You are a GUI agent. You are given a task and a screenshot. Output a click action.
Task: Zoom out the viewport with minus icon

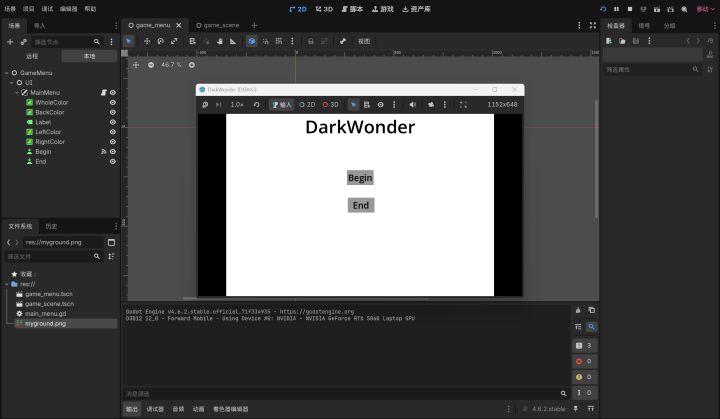[x=151, y=65]
